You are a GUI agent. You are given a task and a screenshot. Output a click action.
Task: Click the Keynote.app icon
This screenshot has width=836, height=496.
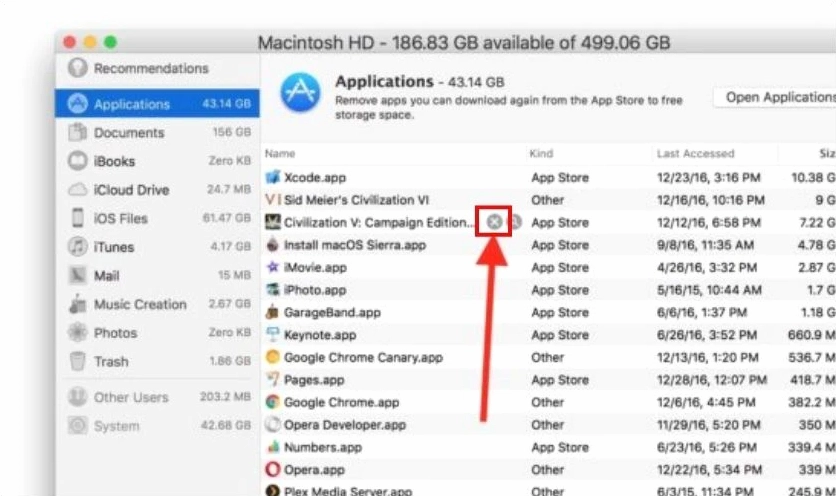[273, 334]
